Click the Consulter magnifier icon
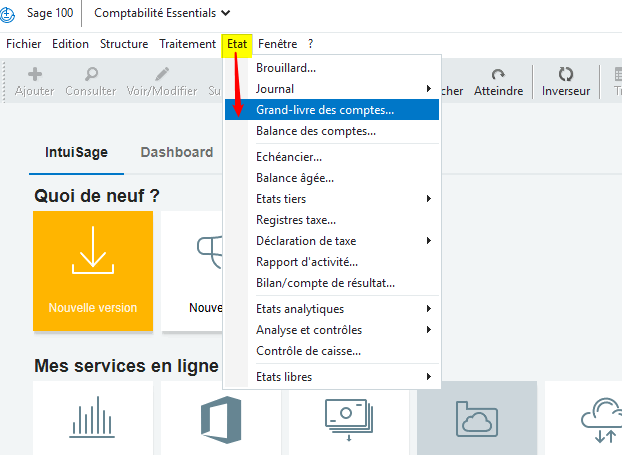 (91, 75)
